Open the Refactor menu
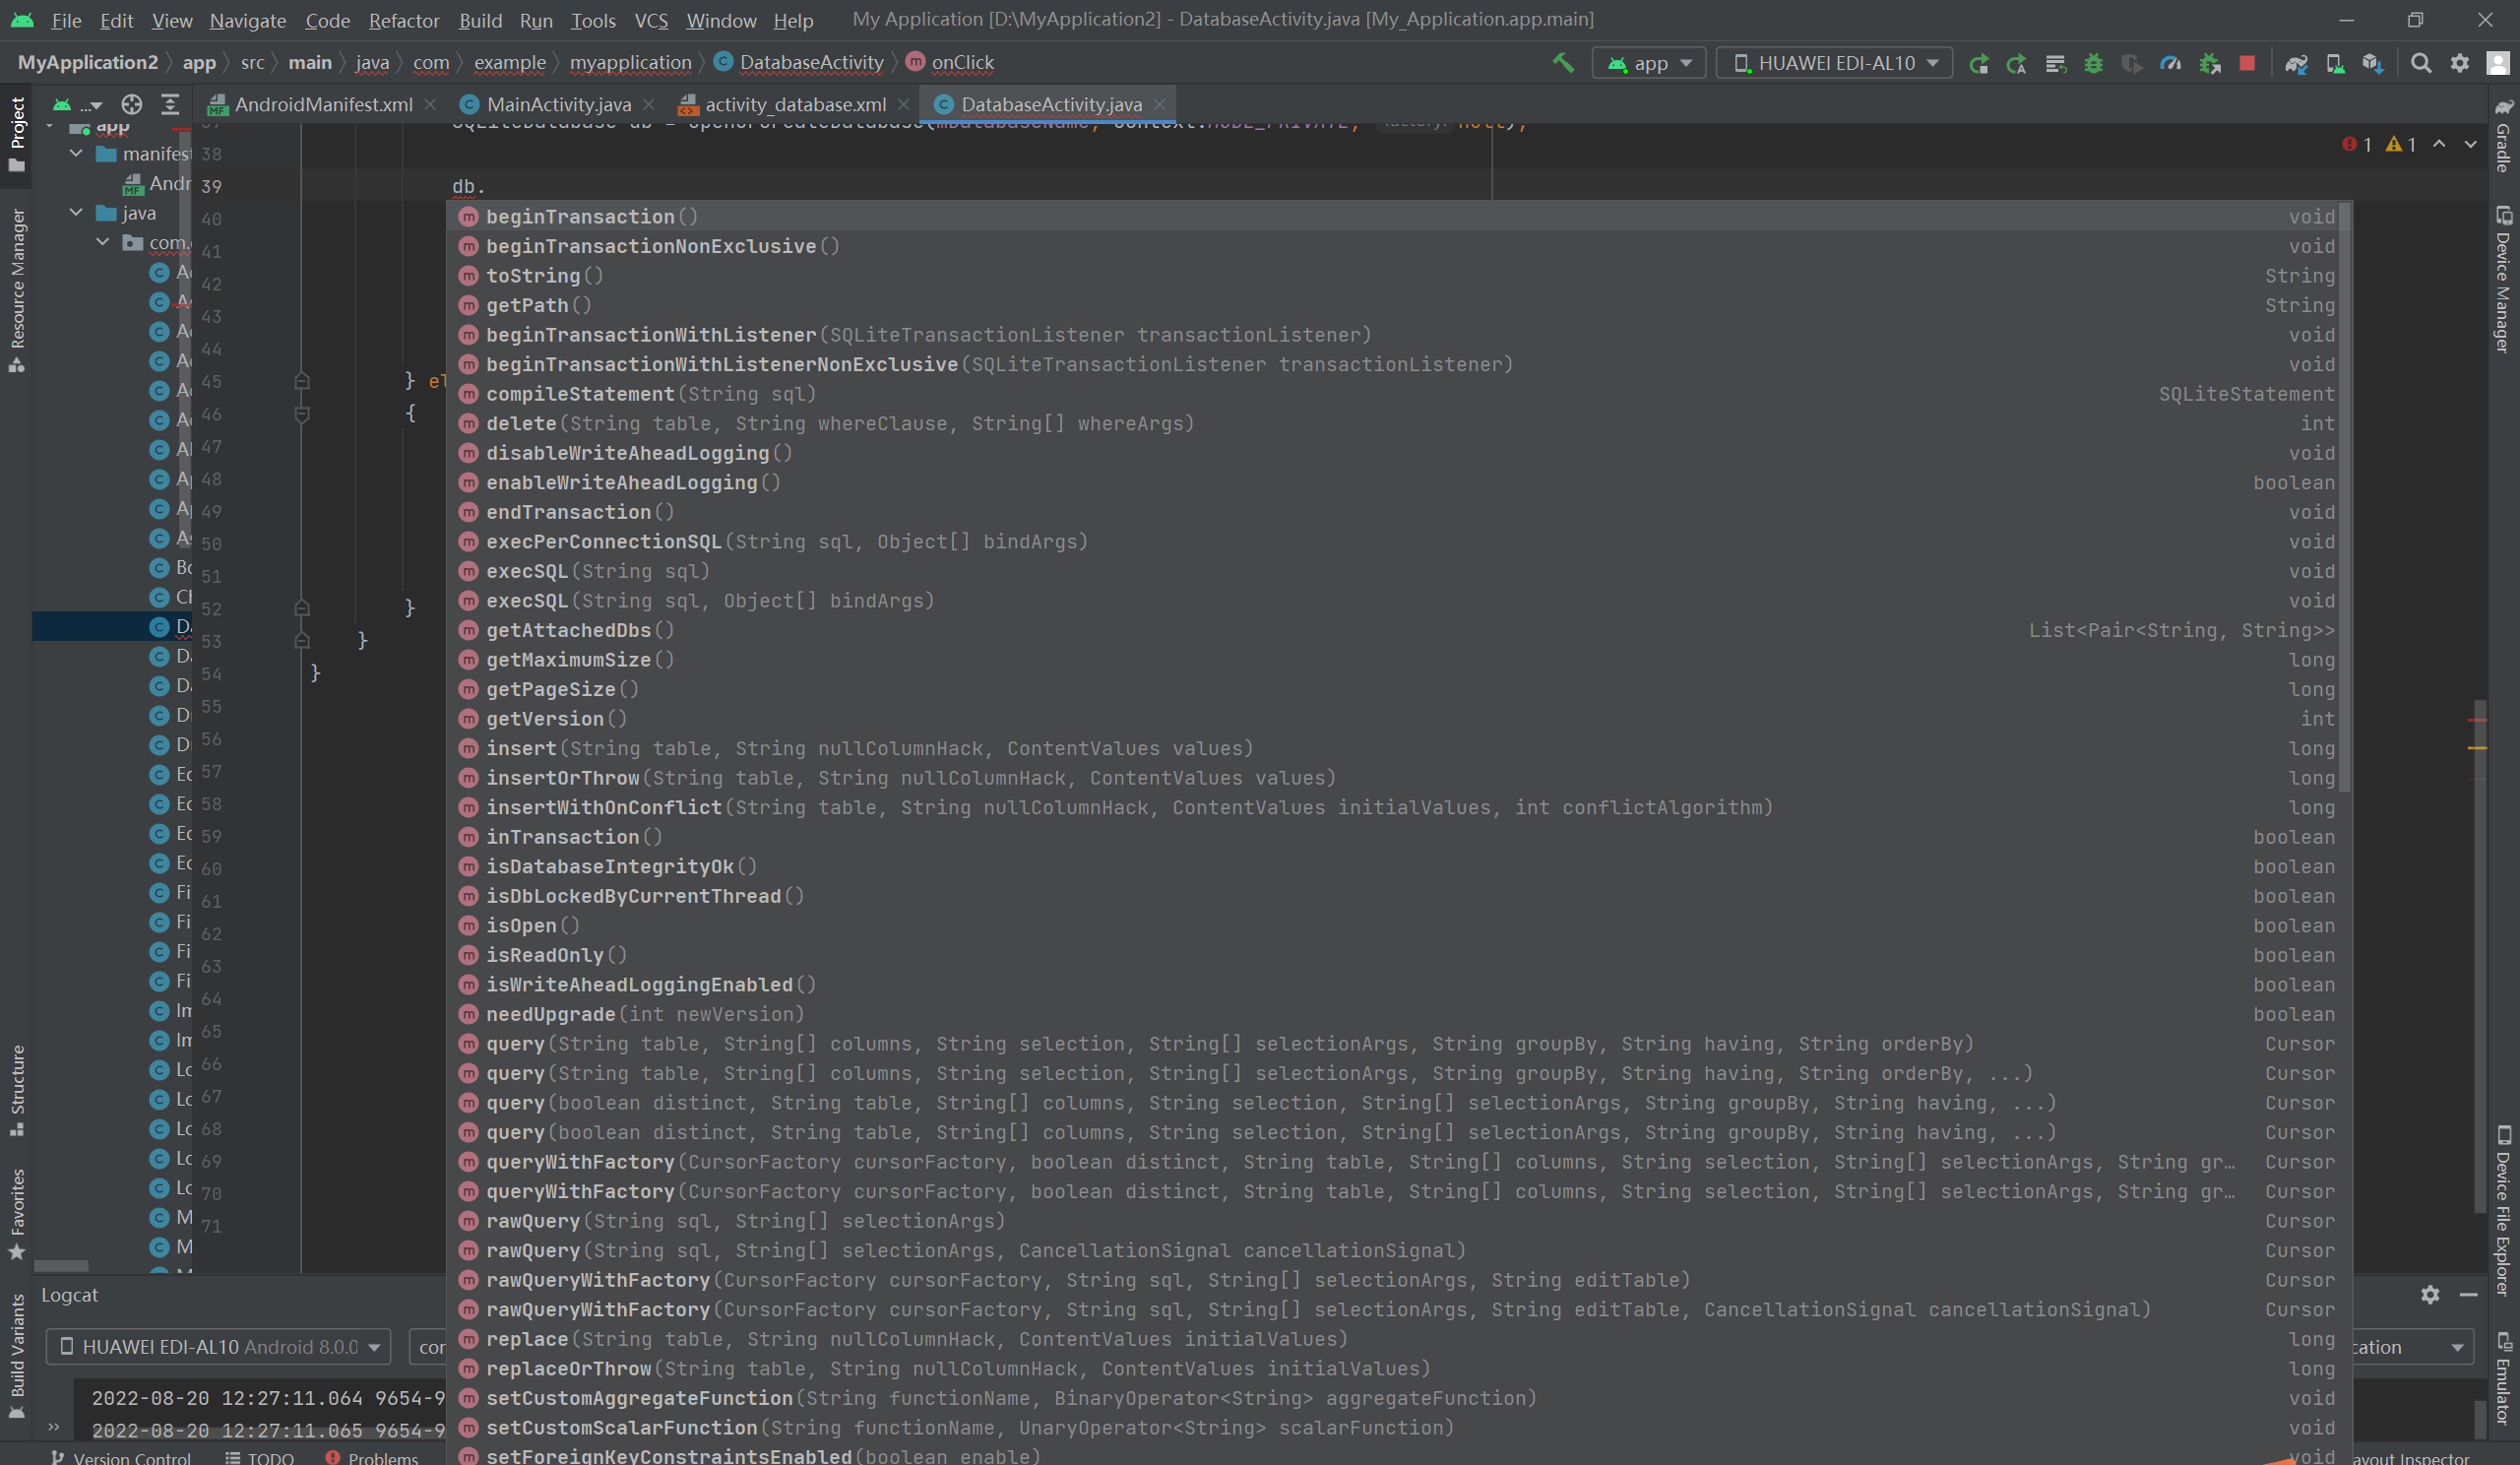 click(403, 20)
